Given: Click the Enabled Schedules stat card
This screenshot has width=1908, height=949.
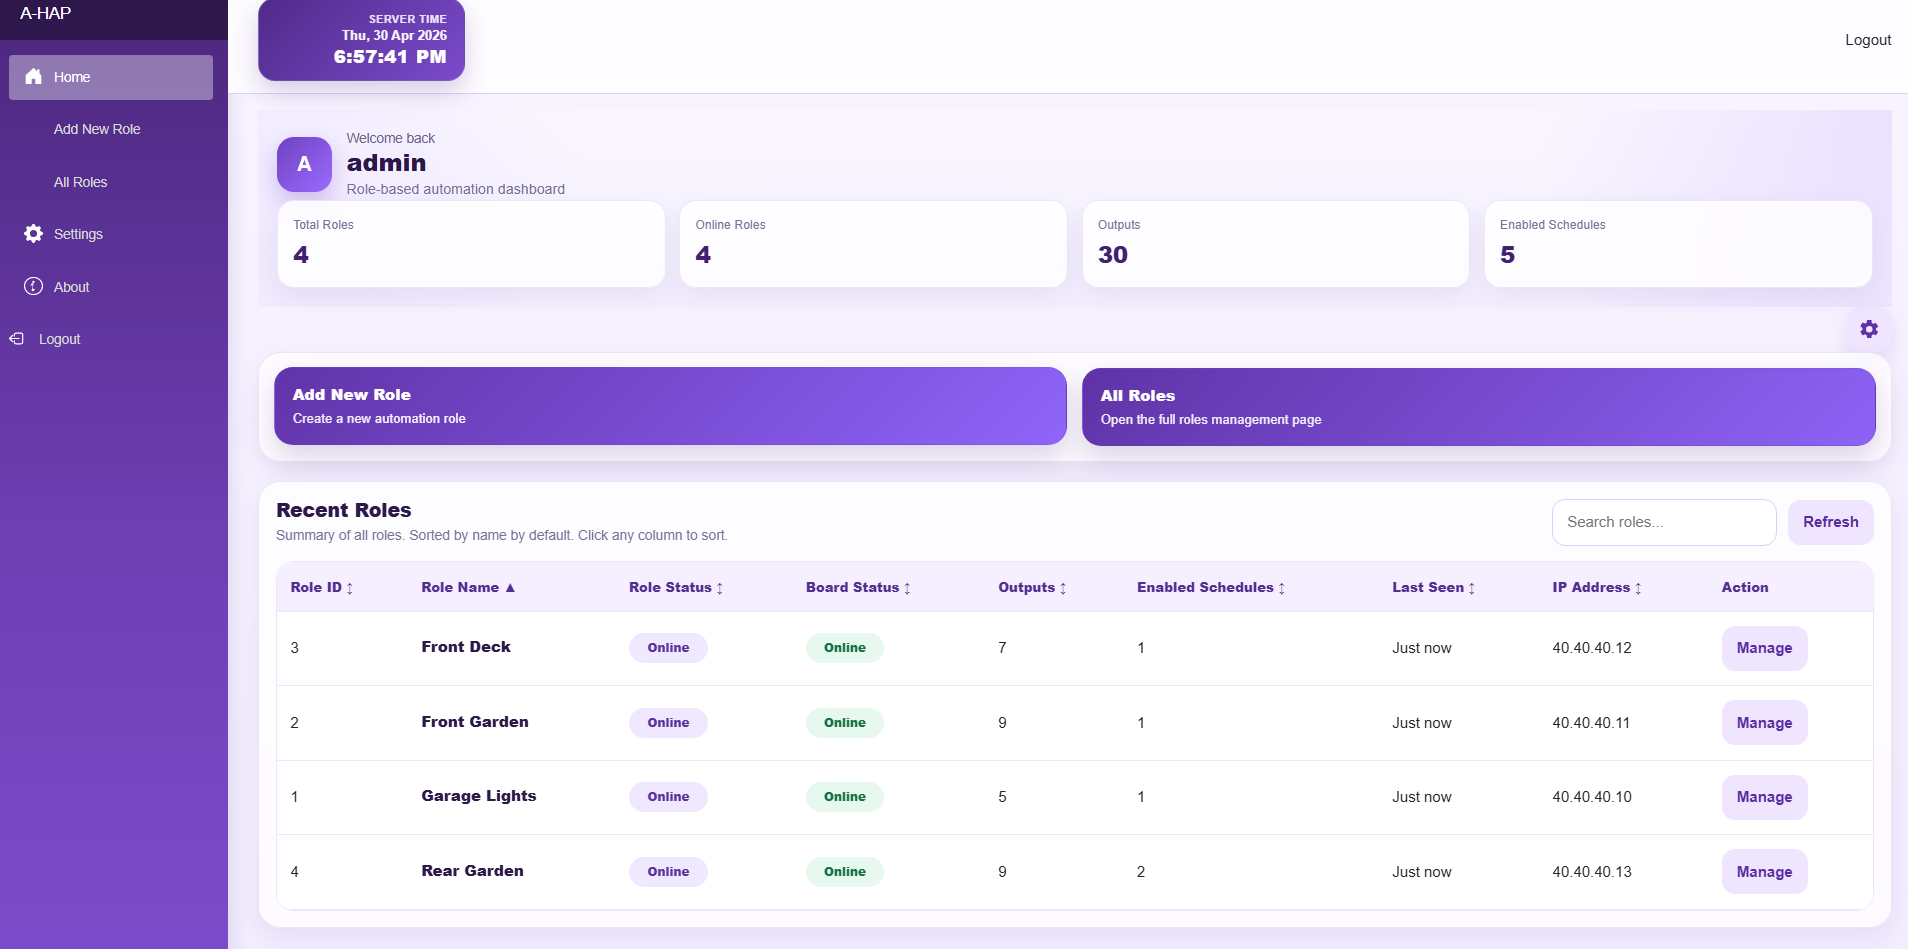Looking at the screenshot, I should [x=1678, y=244].
